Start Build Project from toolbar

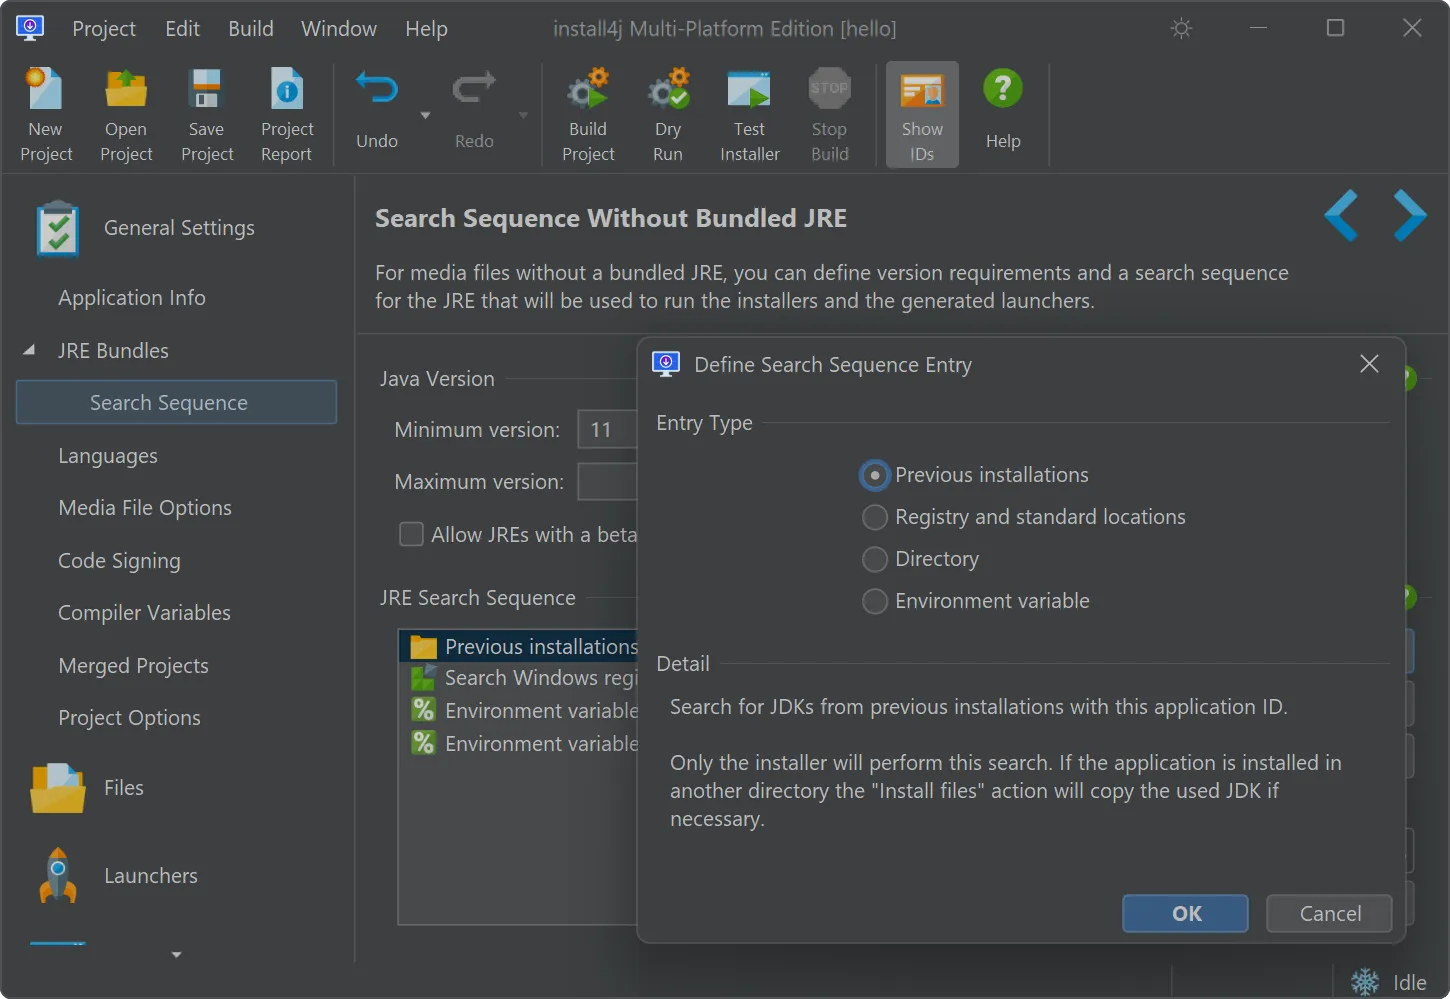[x=588, y=114]
